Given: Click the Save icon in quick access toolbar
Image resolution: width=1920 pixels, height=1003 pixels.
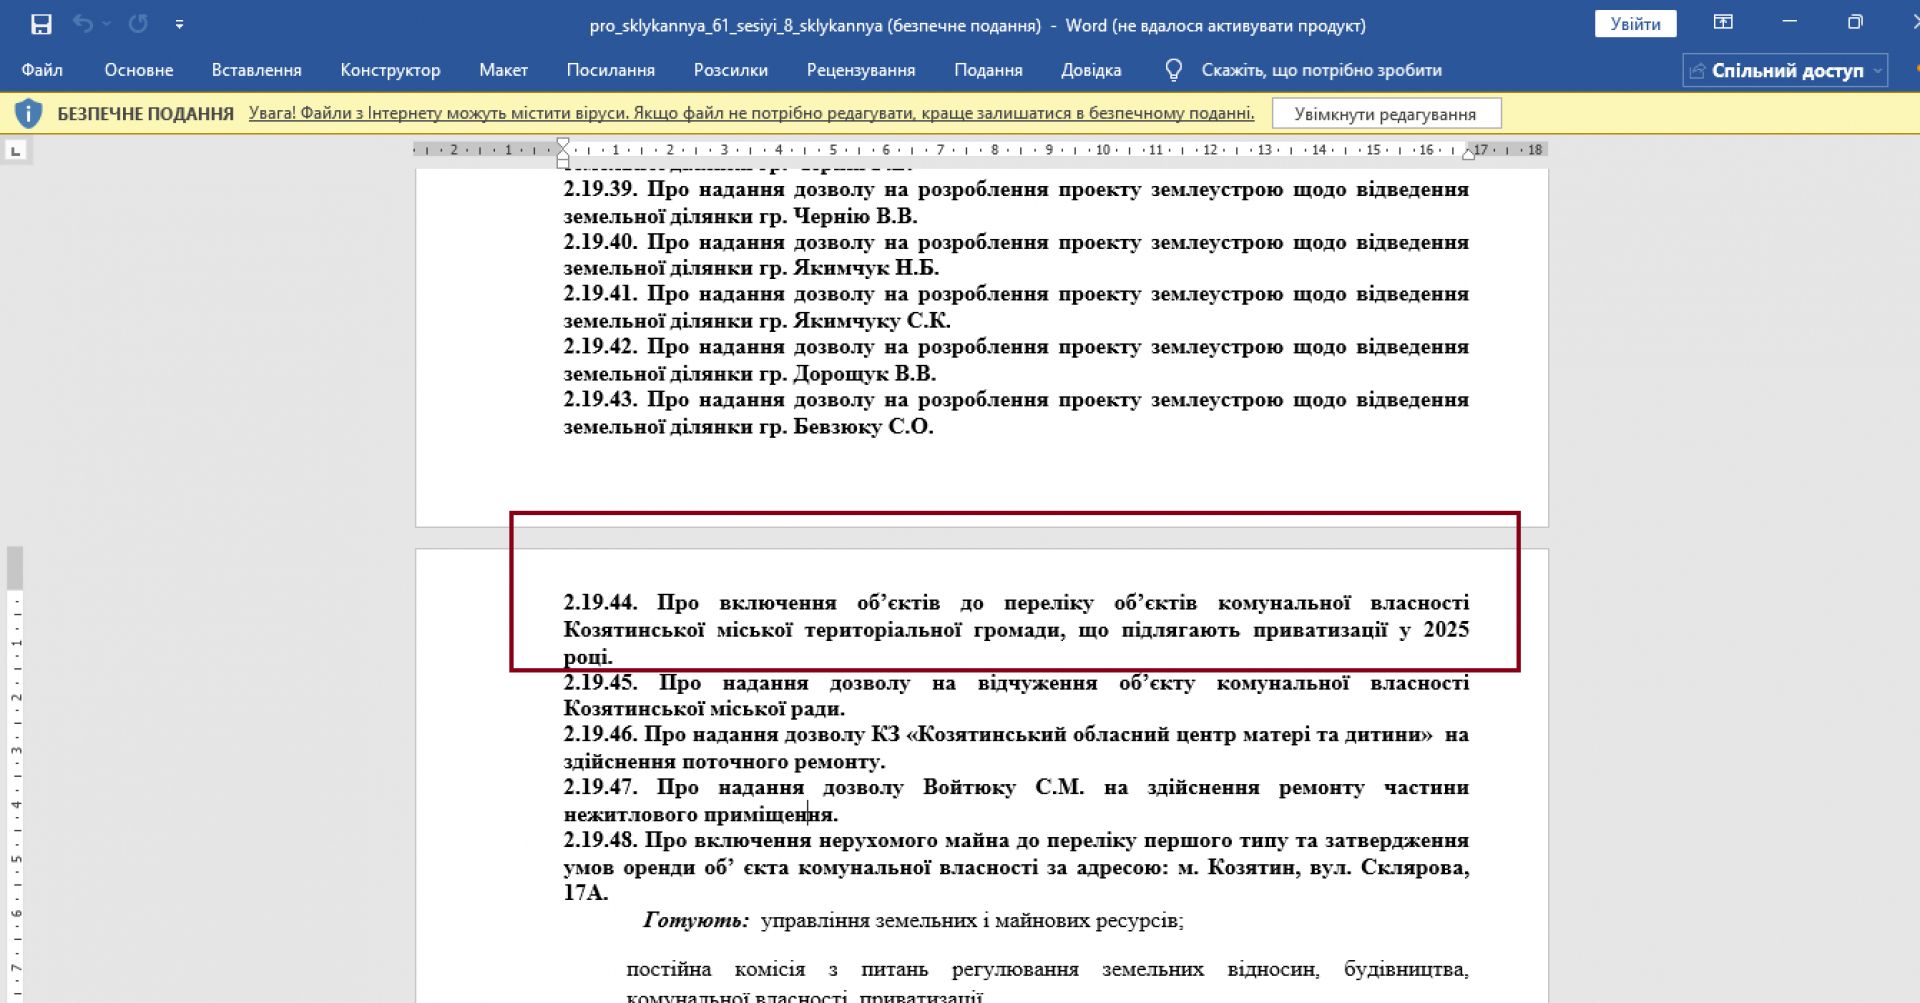Looking at the screenshot, I should pos(41,24).
